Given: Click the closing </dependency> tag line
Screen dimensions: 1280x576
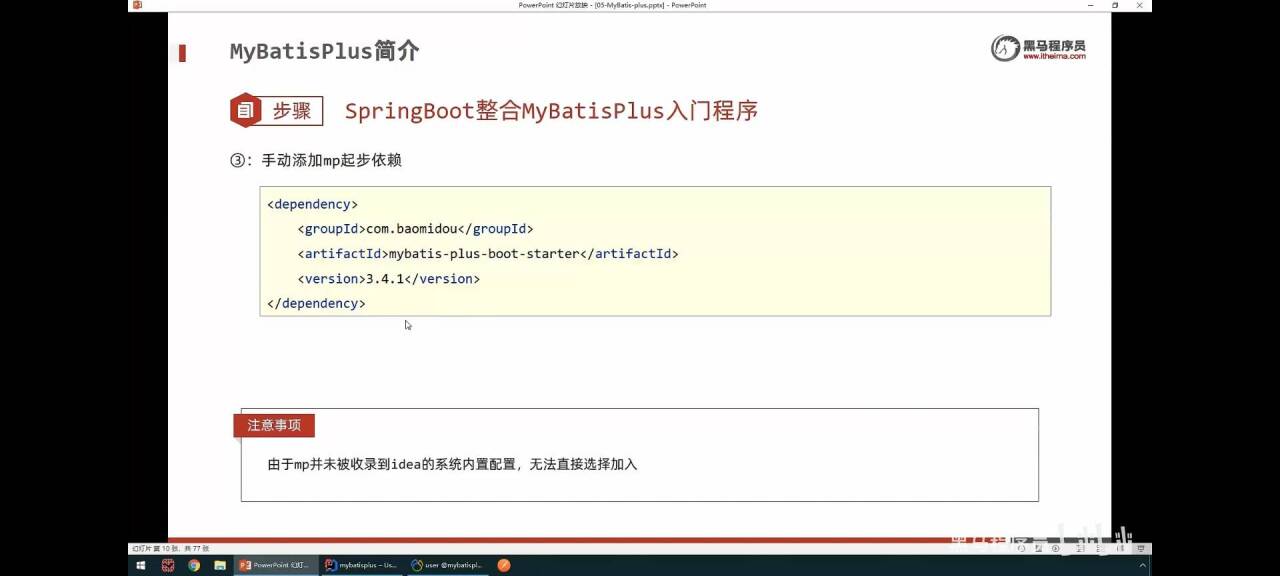Looking at the screenshot, I should coord(316,303).
